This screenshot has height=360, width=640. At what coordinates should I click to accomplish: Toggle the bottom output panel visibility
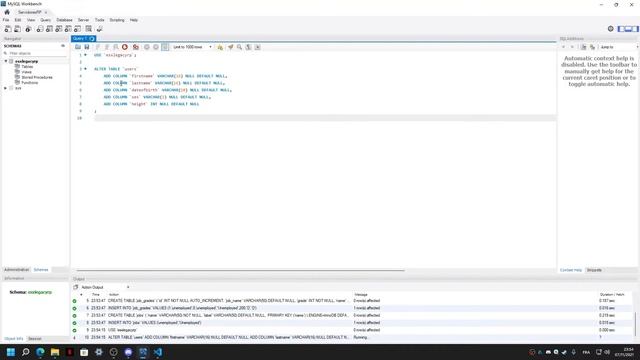628,29
